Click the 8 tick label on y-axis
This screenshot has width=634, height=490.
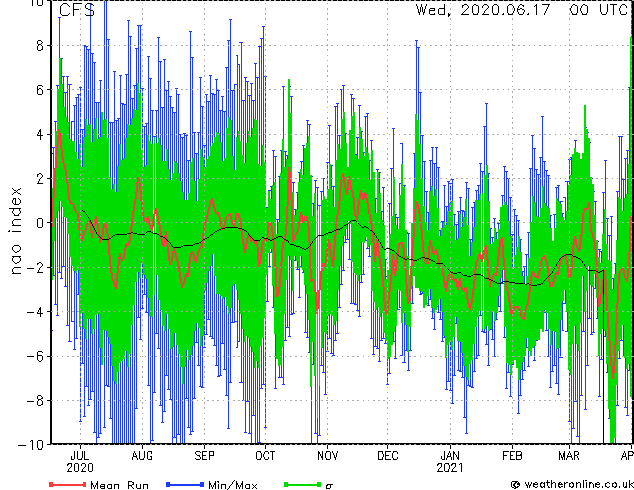(40, 46)
